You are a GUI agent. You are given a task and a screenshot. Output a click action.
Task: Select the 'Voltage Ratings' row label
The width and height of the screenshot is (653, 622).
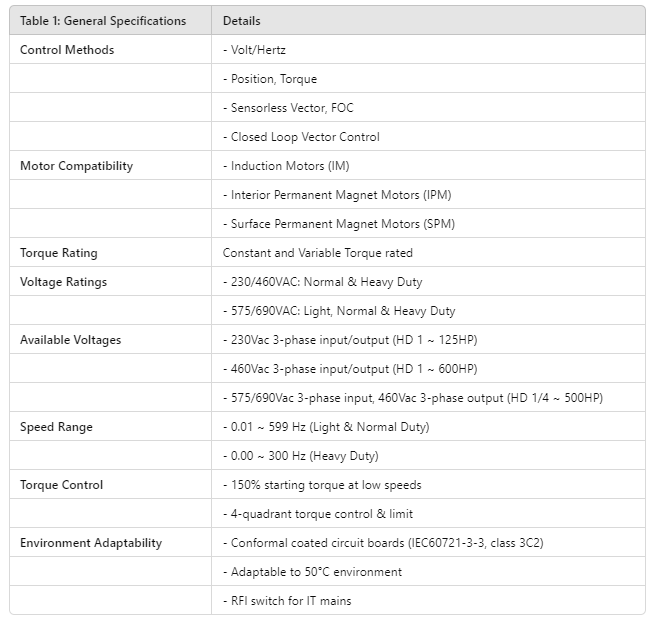click(x=63, y=282)
